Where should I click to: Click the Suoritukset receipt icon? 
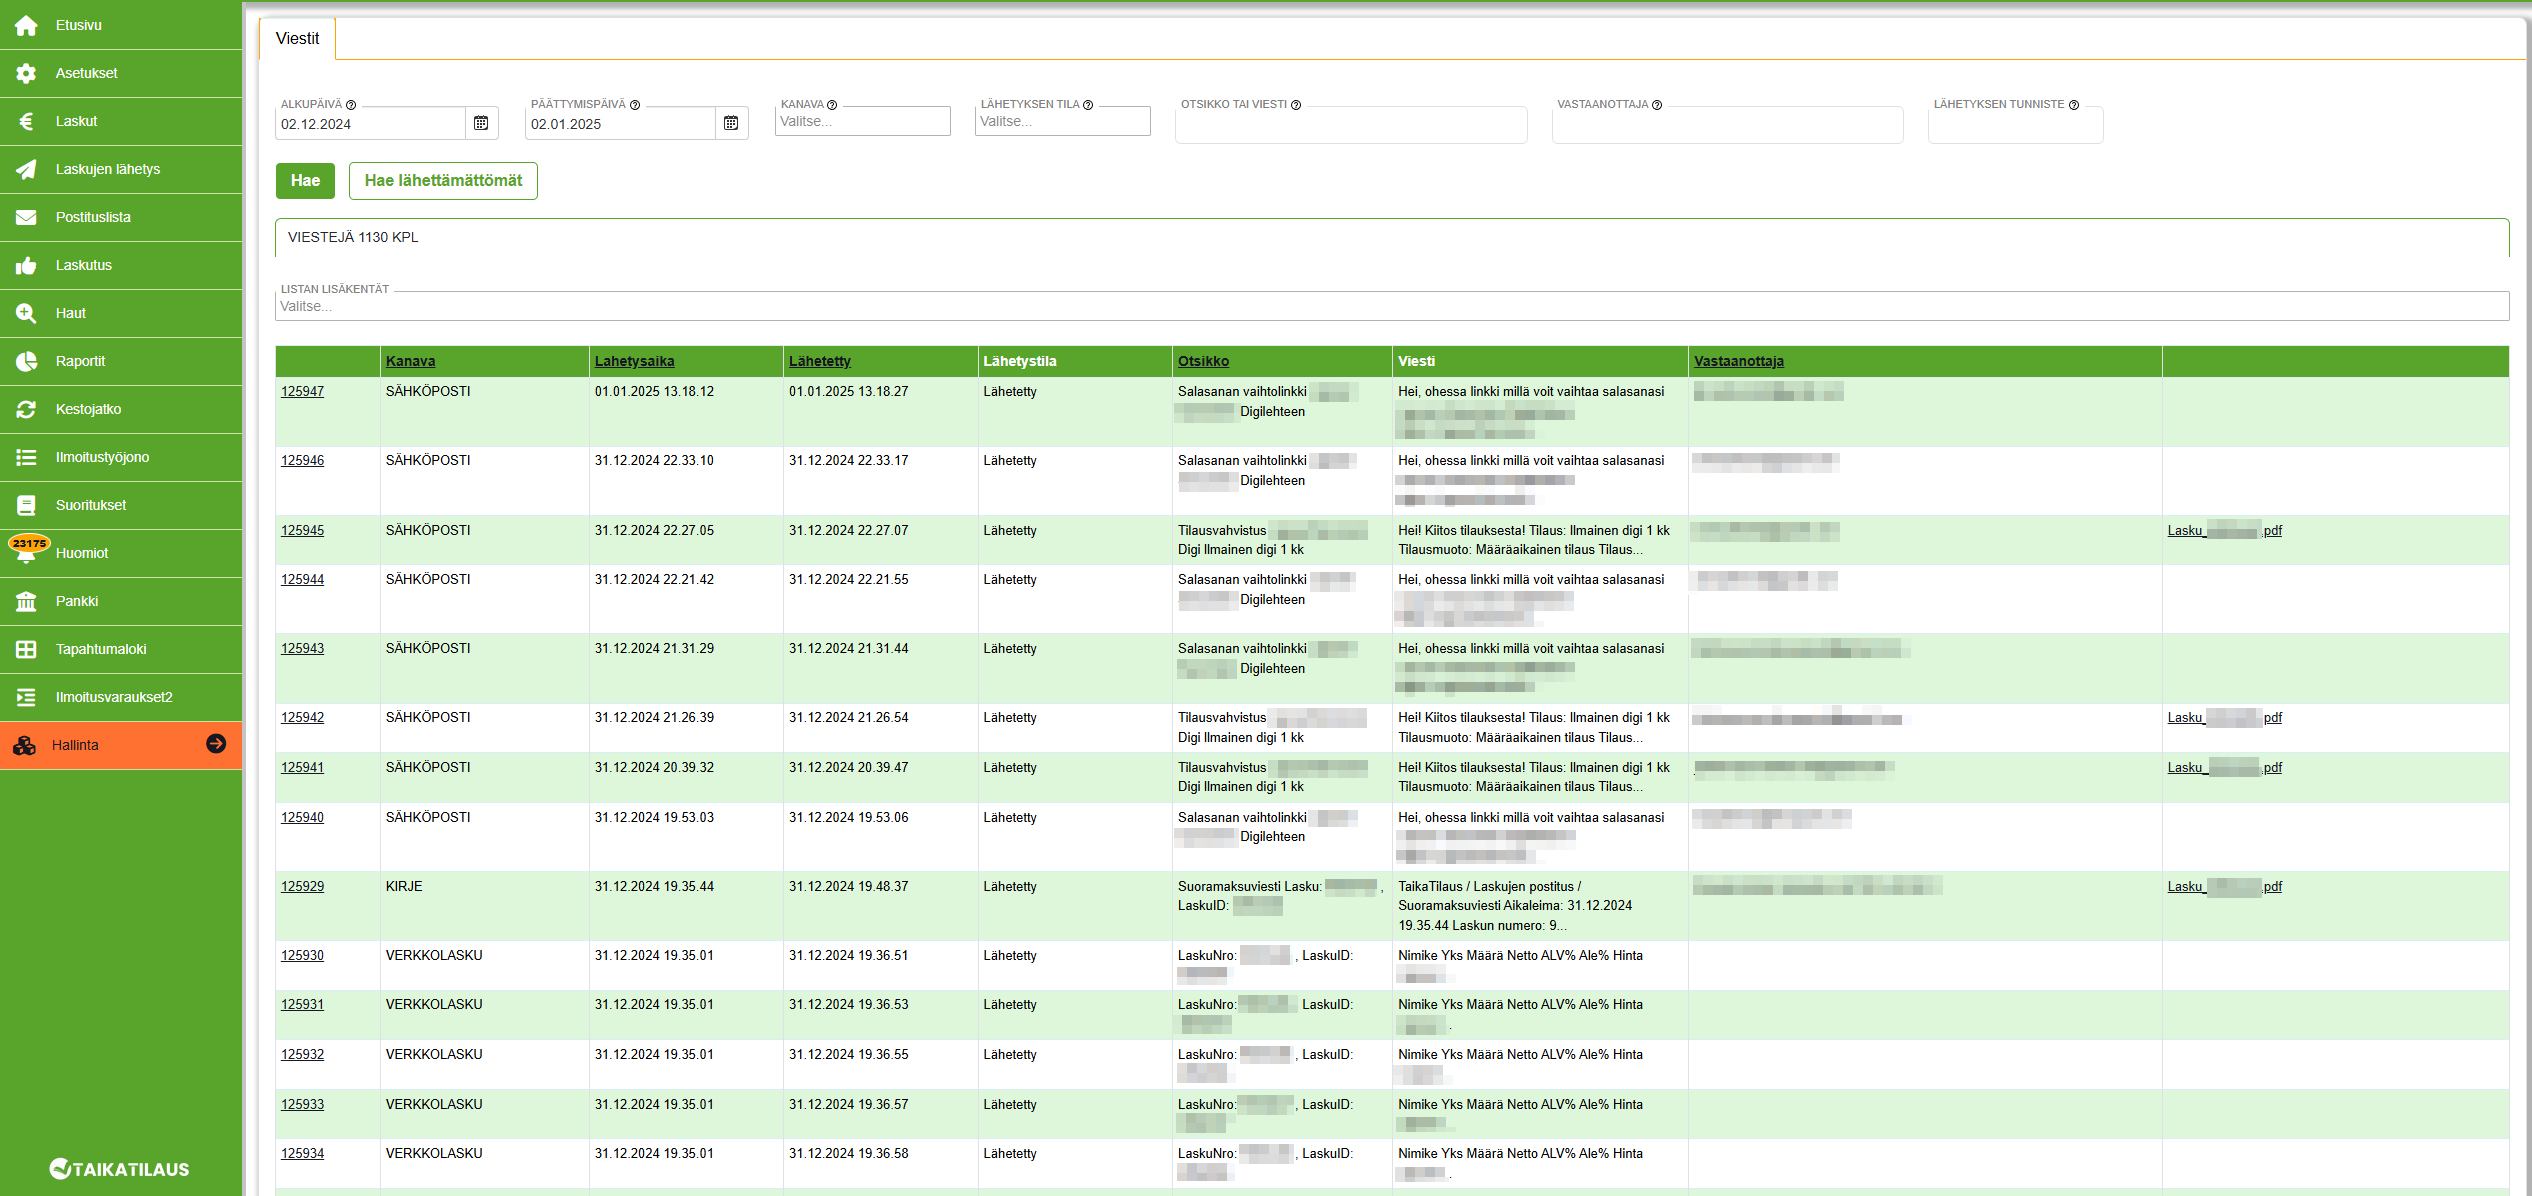click(x=26, y=505)
